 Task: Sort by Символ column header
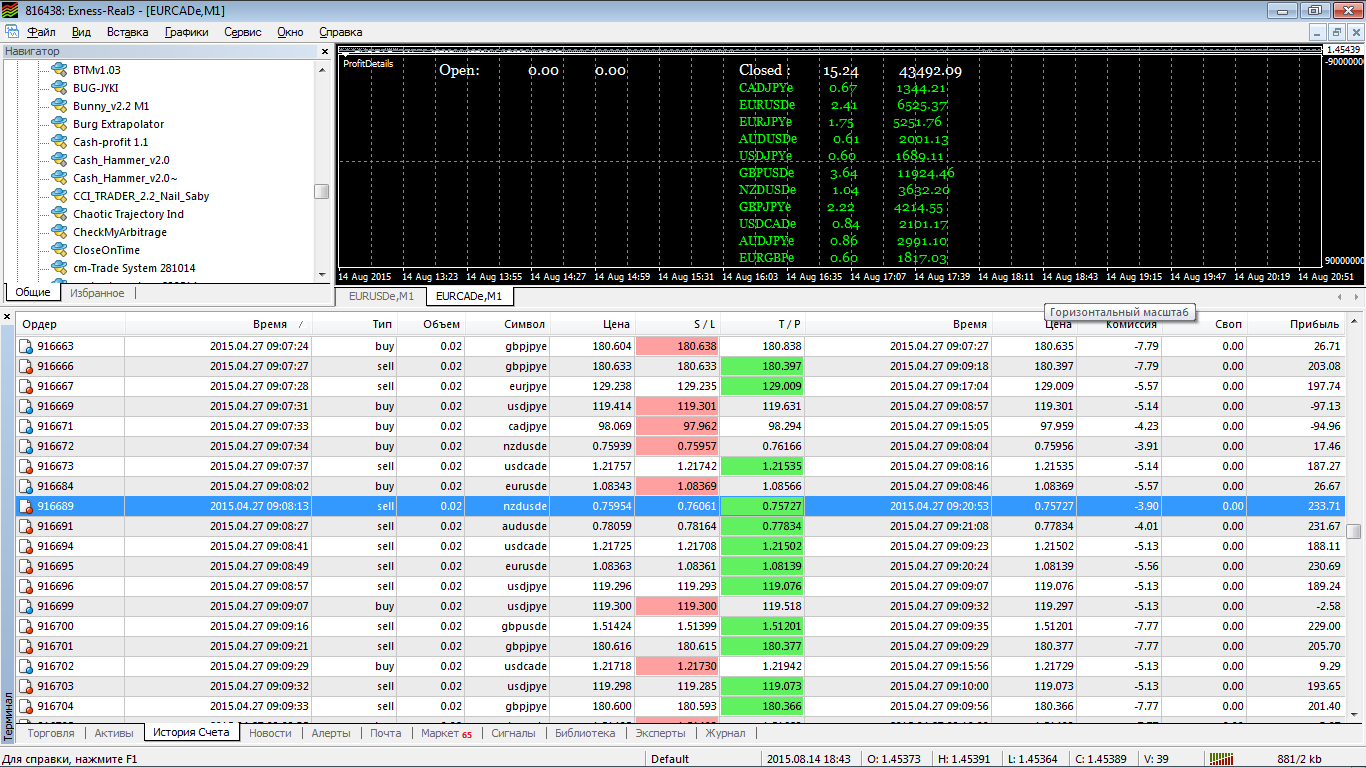tap(507, 324)
